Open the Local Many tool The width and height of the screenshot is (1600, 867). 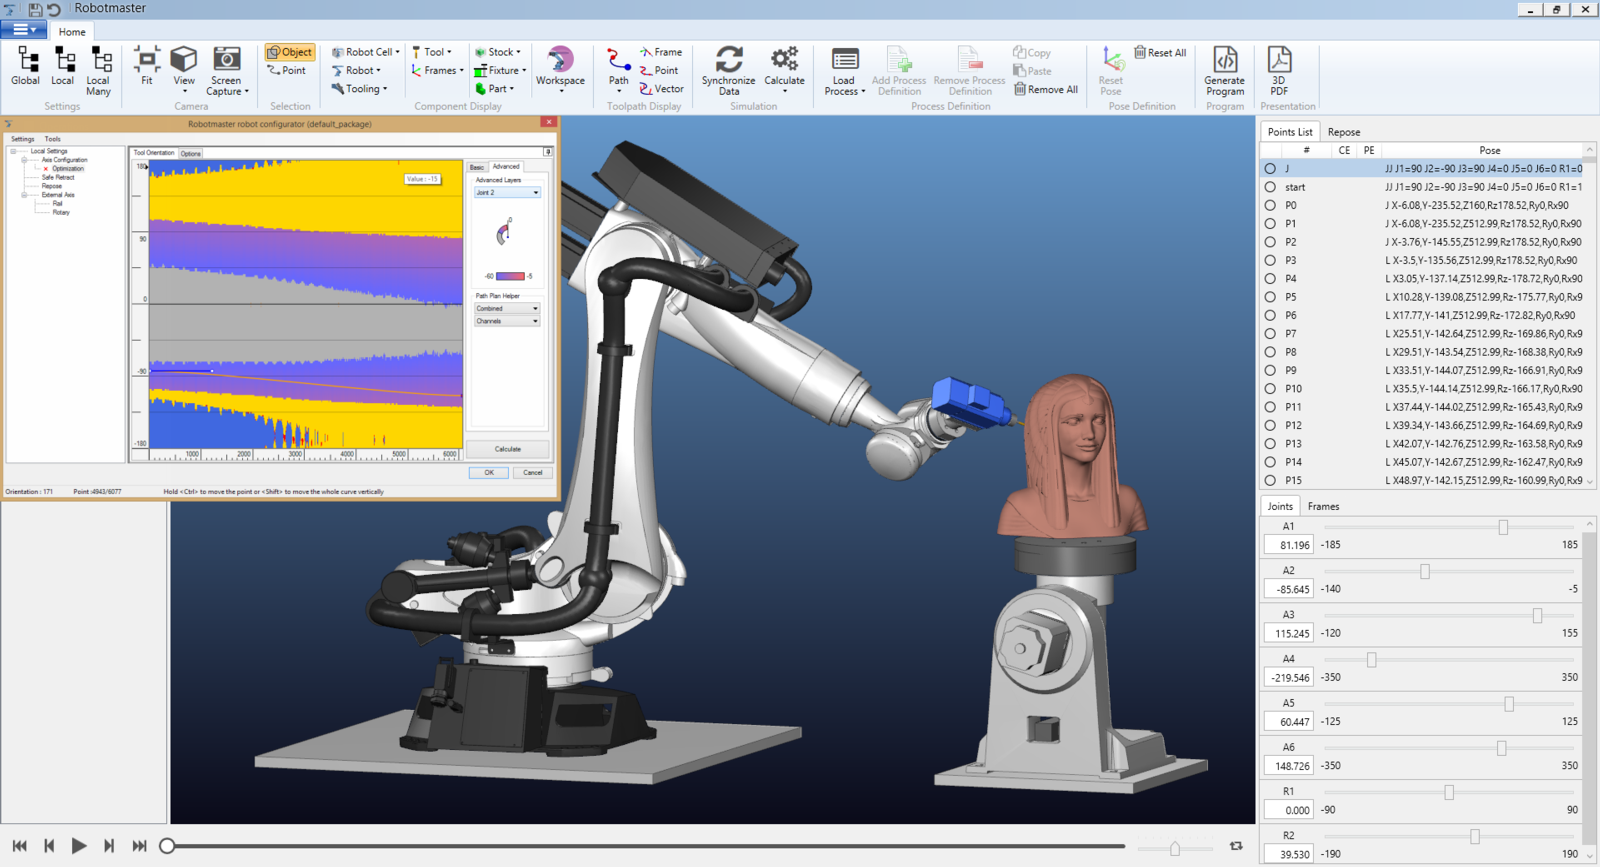pos(98,71)
